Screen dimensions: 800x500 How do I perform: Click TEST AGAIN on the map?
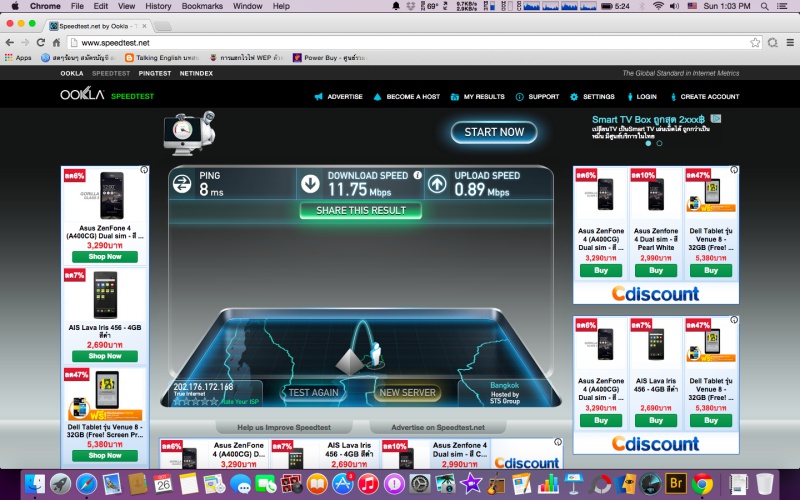point(313,392)
